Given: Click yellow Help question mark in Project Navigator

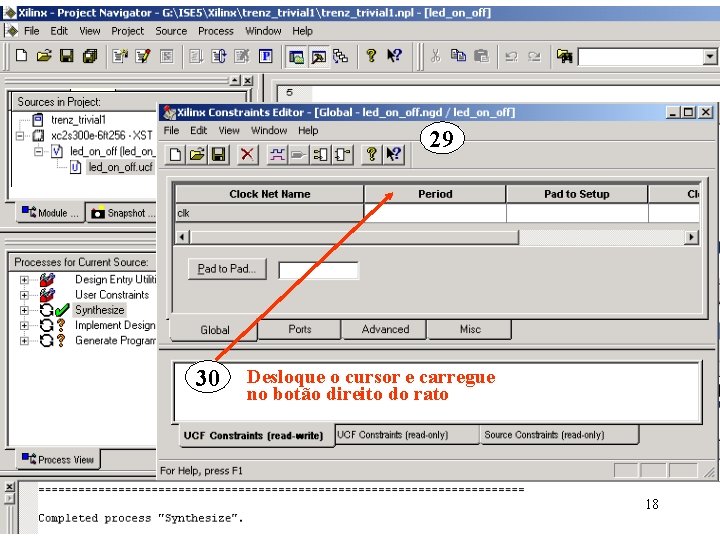Looking at the screenshot, I should tap(371, 56).
